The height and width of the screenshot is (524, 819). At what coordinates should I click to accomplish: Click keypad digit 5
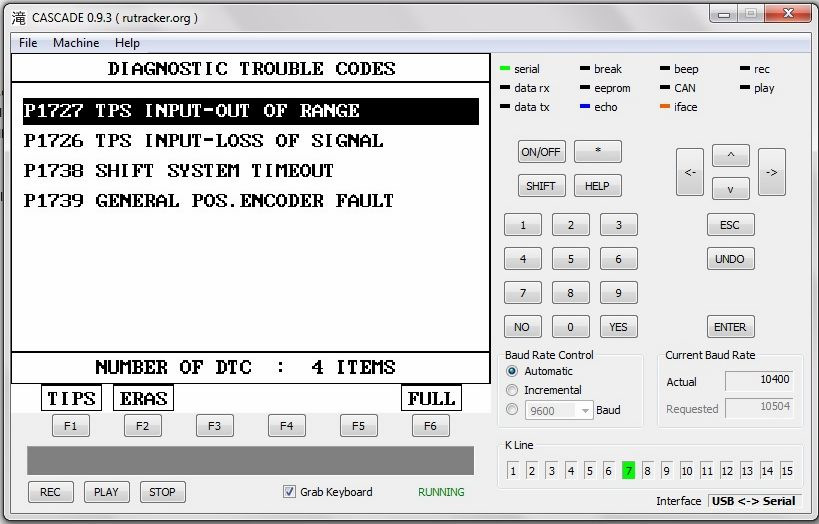click(571, 259)
